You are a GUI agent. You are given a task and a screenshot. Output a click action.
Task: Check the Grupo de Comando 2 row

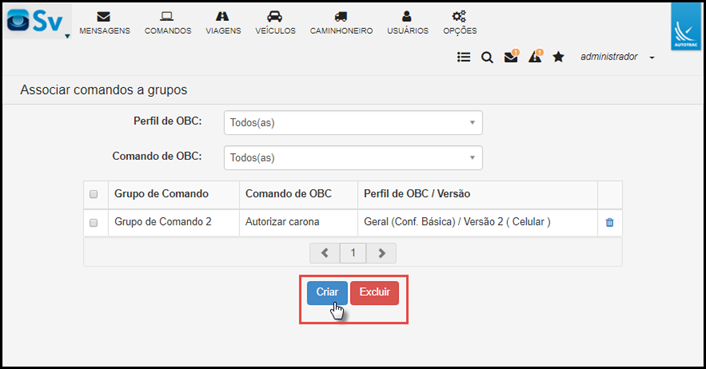(x=94, y=223)
